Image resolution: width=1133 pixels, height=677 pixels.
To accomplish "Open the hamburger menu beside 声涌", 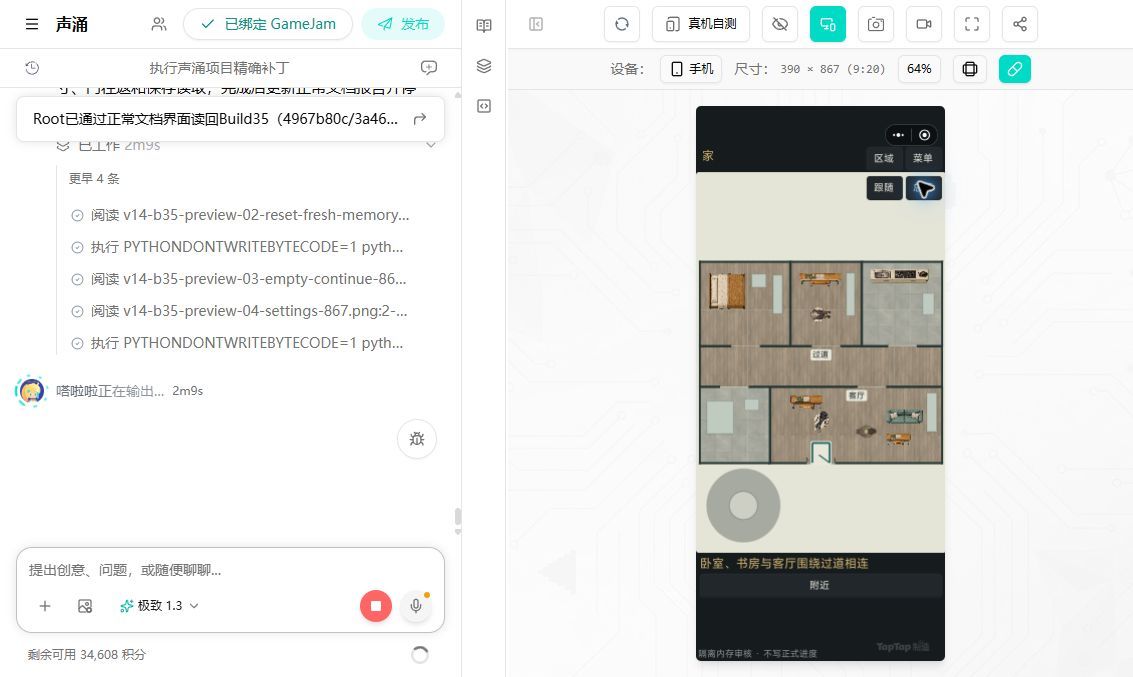I will 32,24.
